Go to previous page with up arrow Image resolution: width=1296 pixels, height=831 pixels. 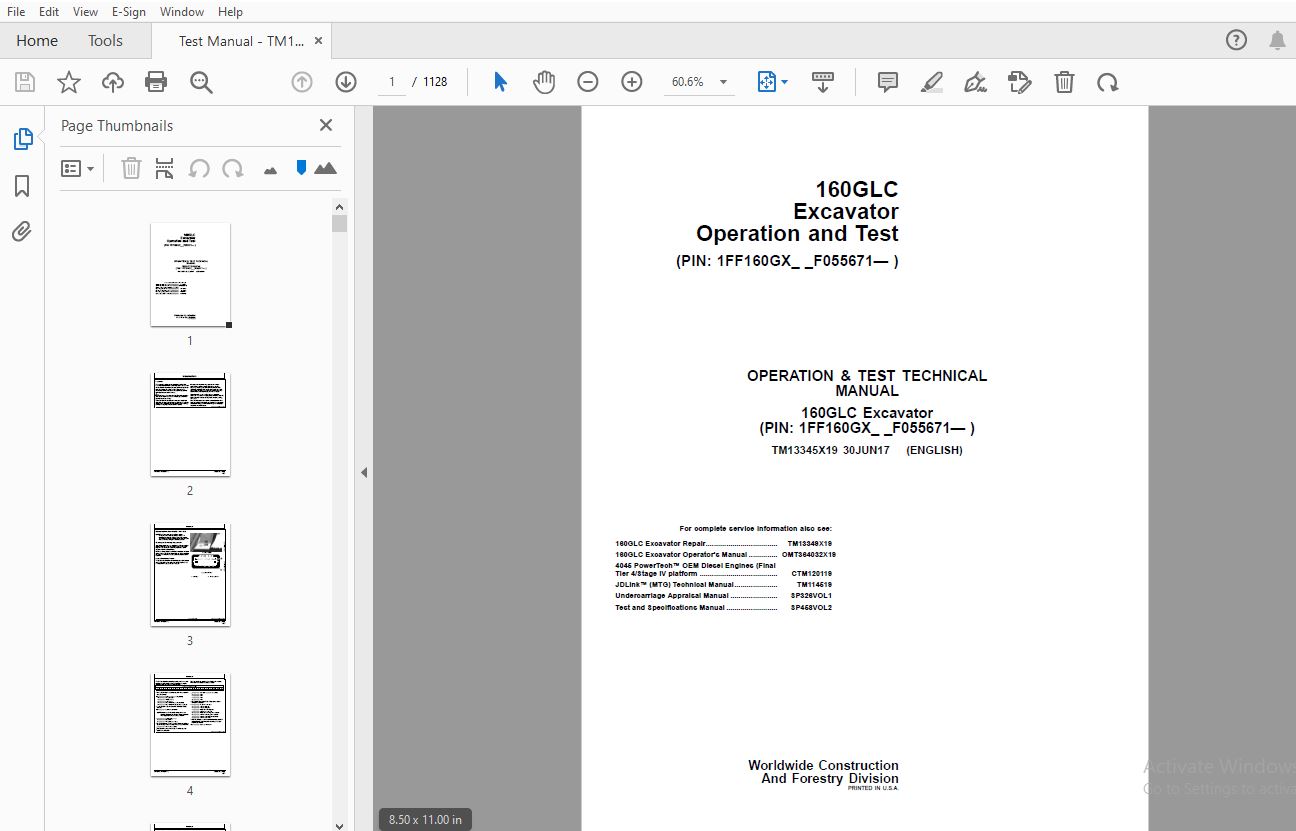point(302,82)
